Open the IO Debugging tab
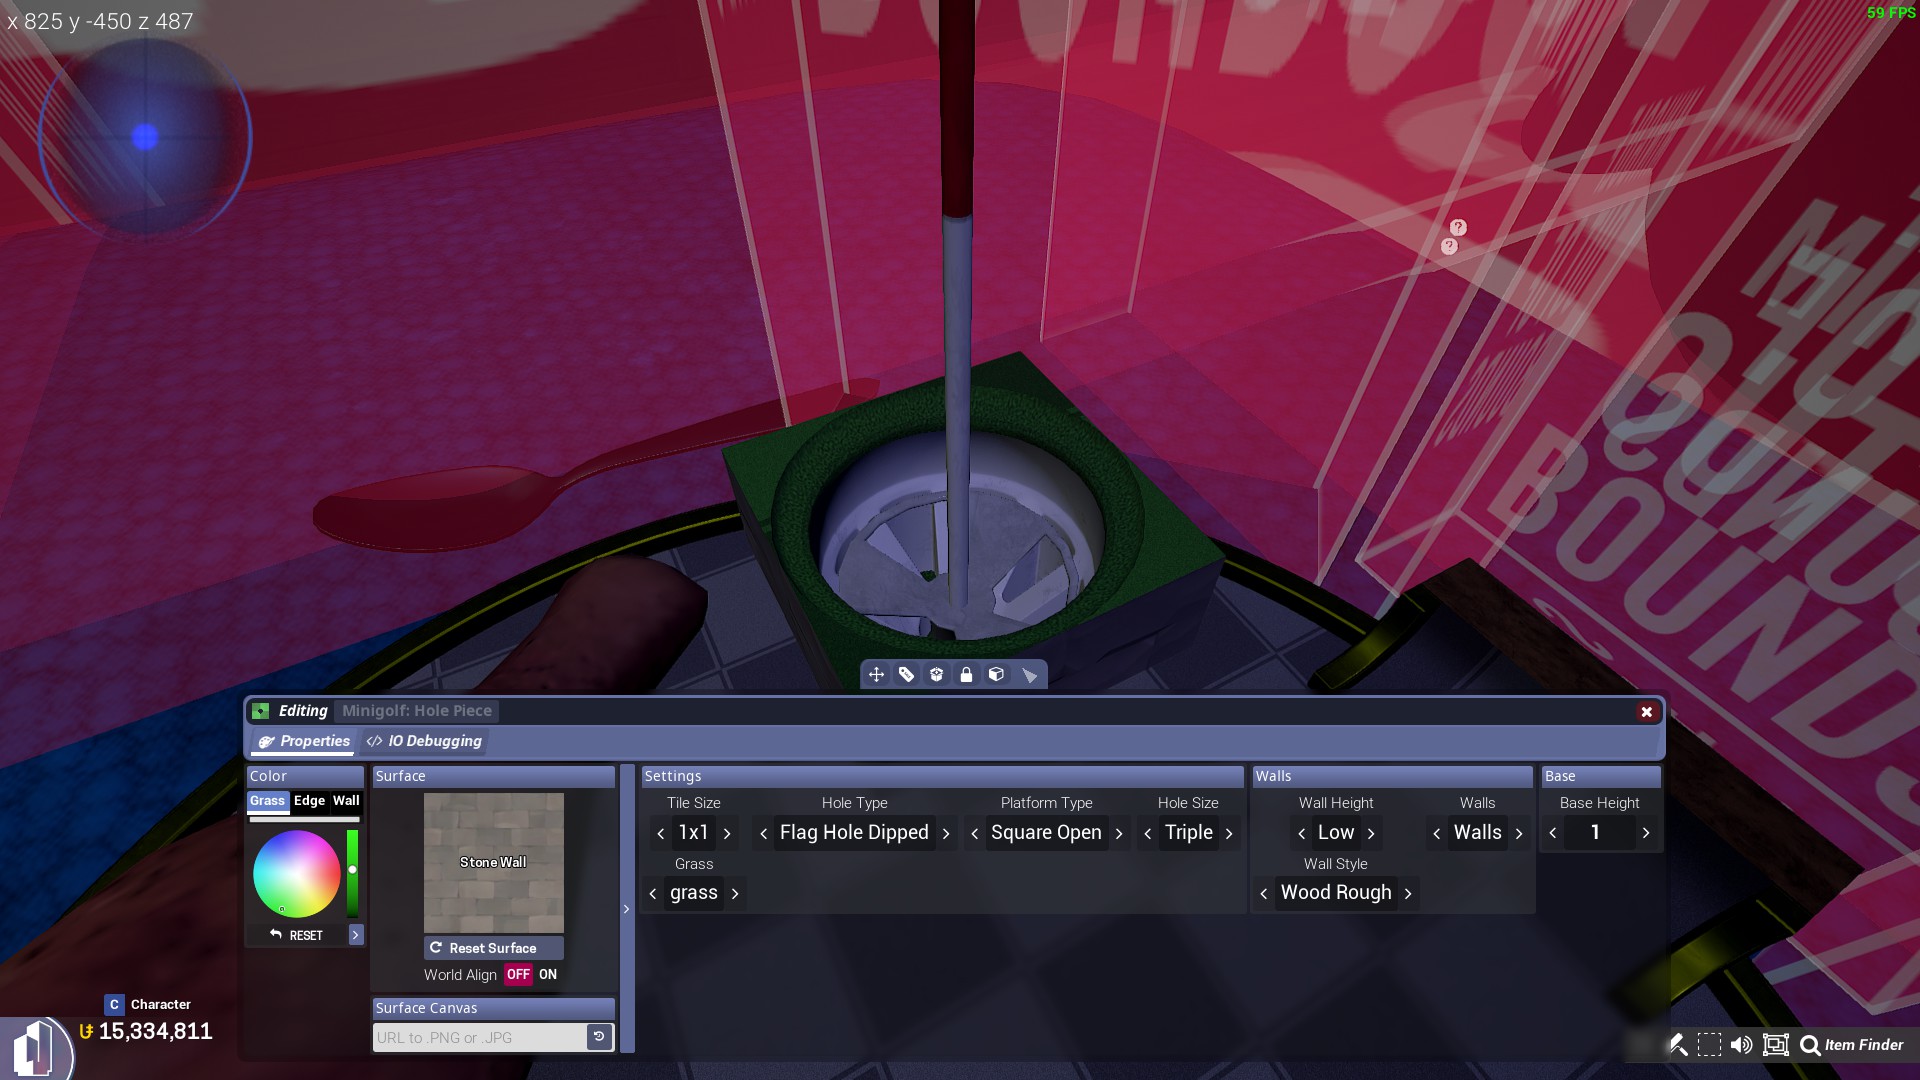Screen dimensions: 1920x1080 (x=424, y=741)
